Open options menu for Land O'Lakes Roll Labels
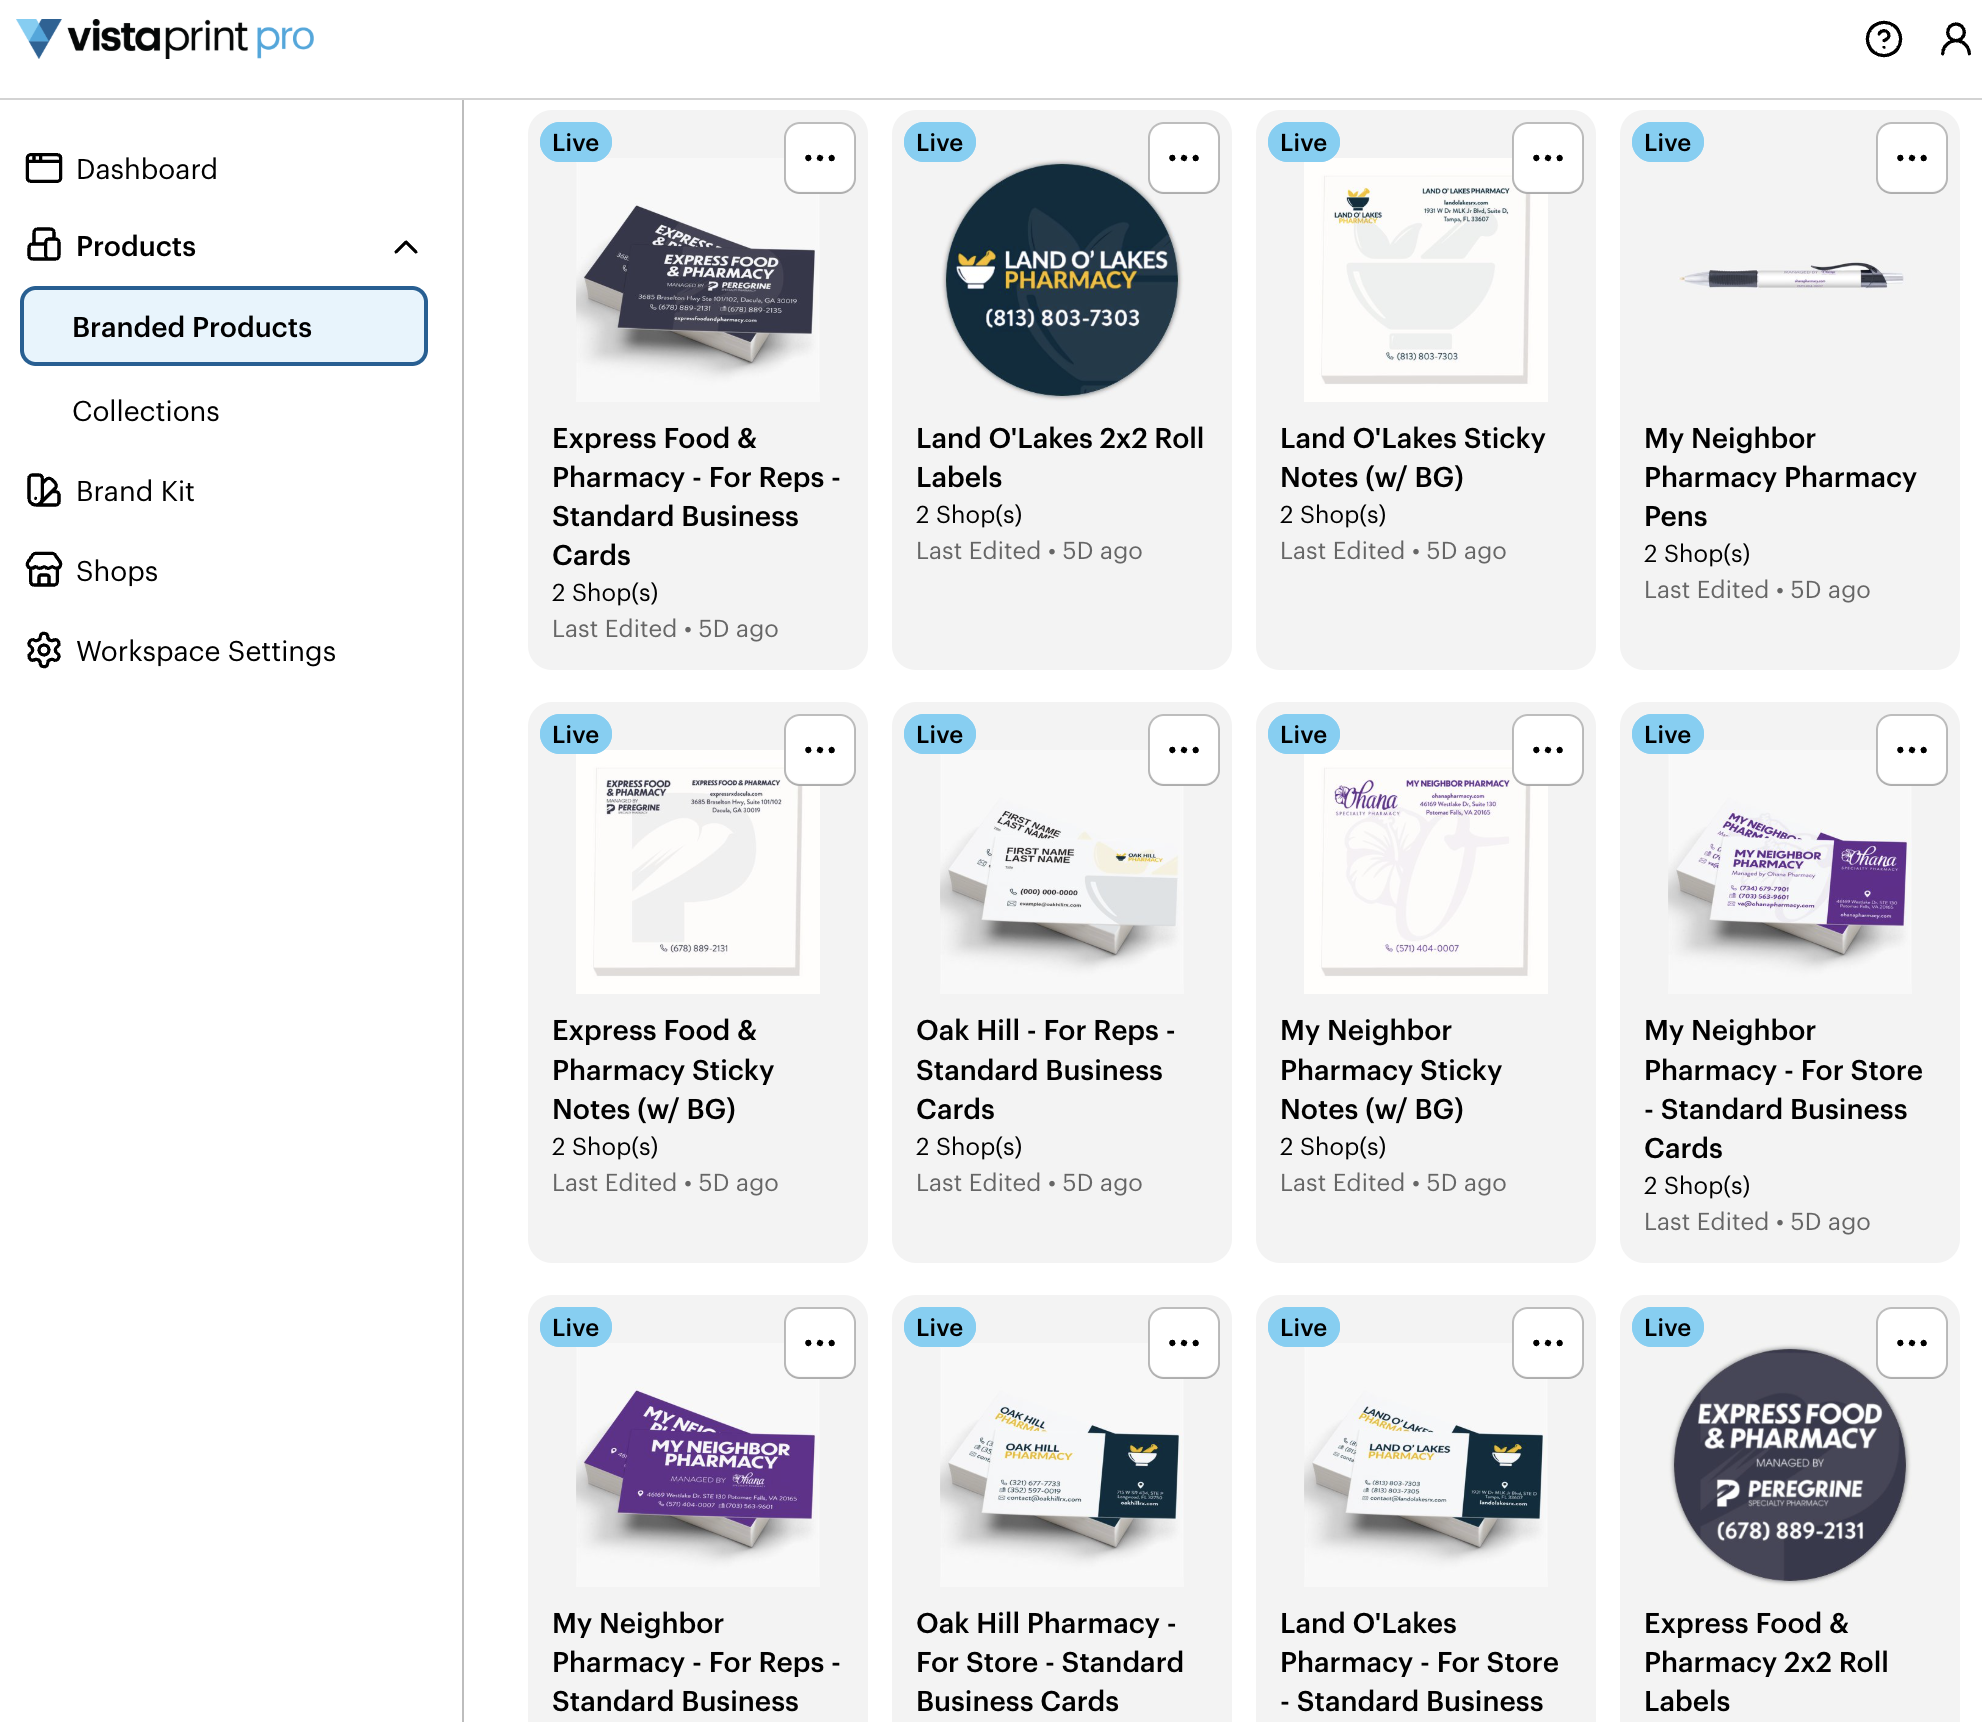1982x1722 pixels. coord(1184,158)
